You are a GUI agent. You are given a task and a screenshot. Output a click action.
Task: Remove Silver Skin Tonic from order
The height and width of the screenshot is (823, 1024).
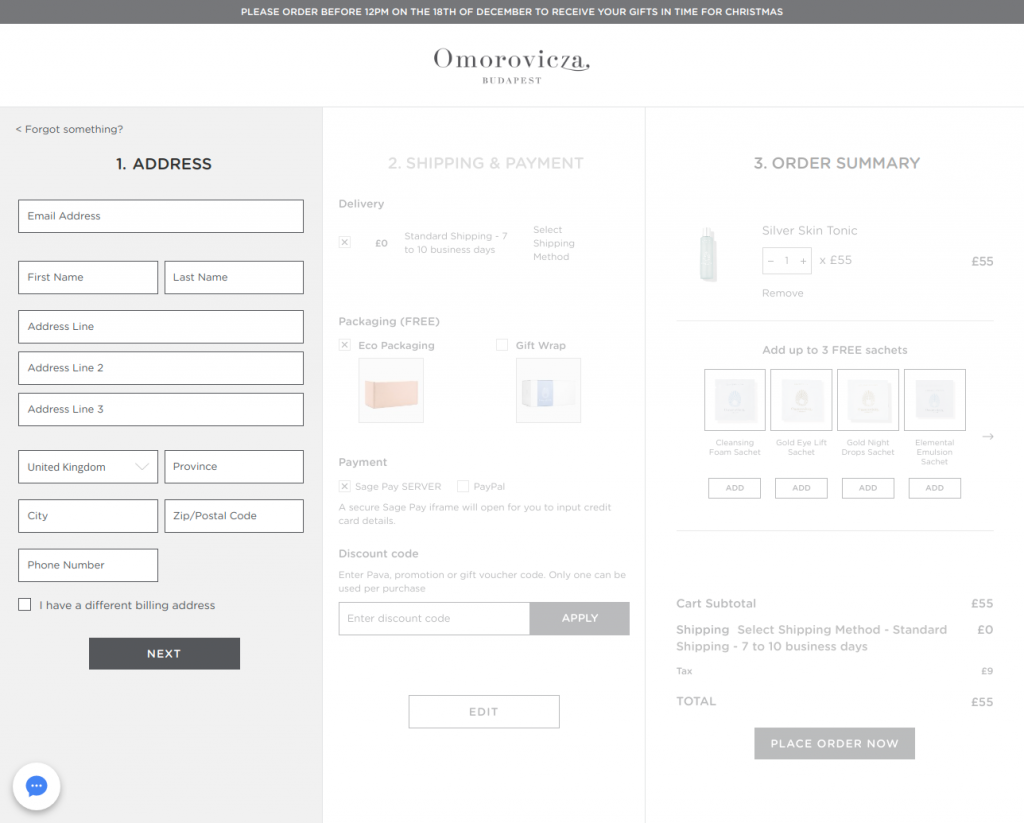click(x=782, y=293)
